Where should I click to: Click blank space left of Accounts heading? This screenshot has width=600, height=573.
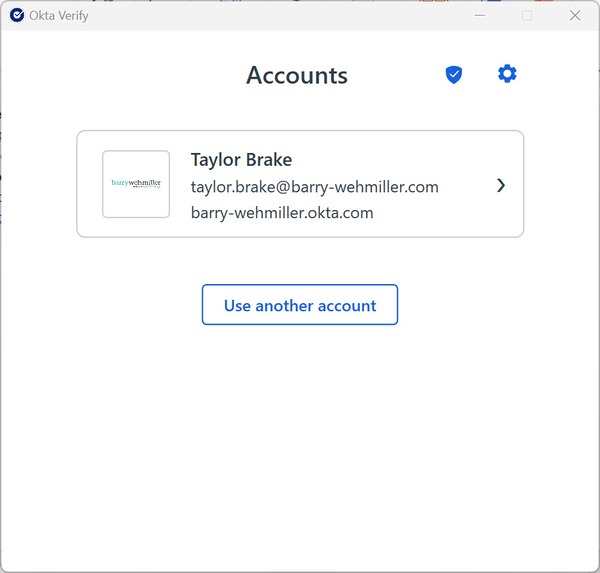pos(130,76)
